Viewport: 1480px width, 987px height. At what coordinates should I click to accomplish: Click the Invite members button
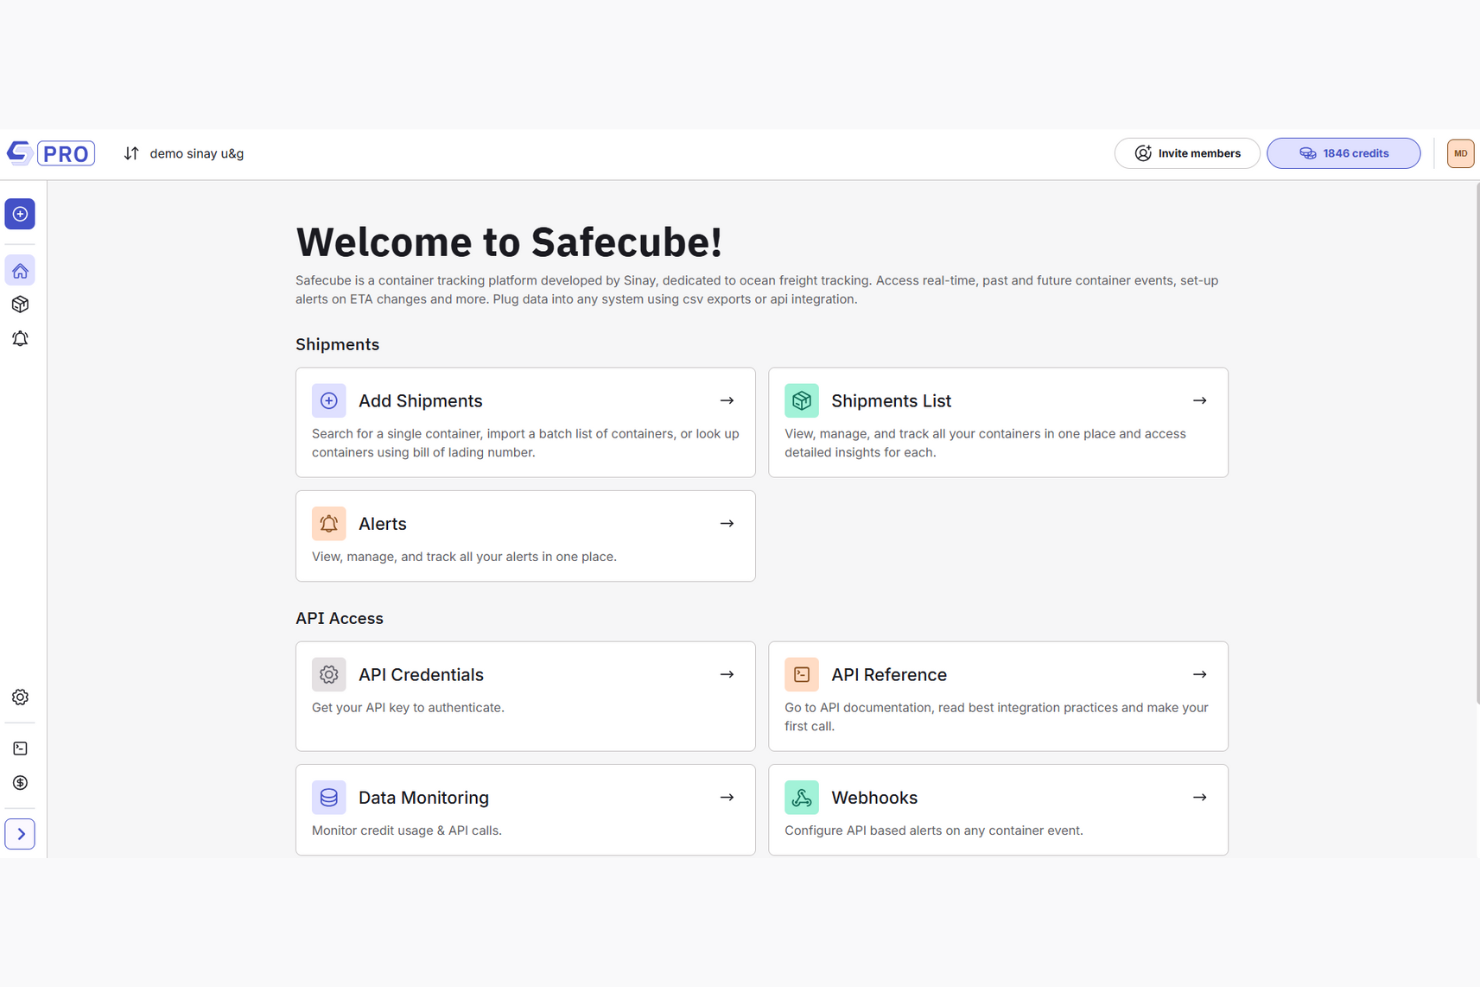(1187, 153)
